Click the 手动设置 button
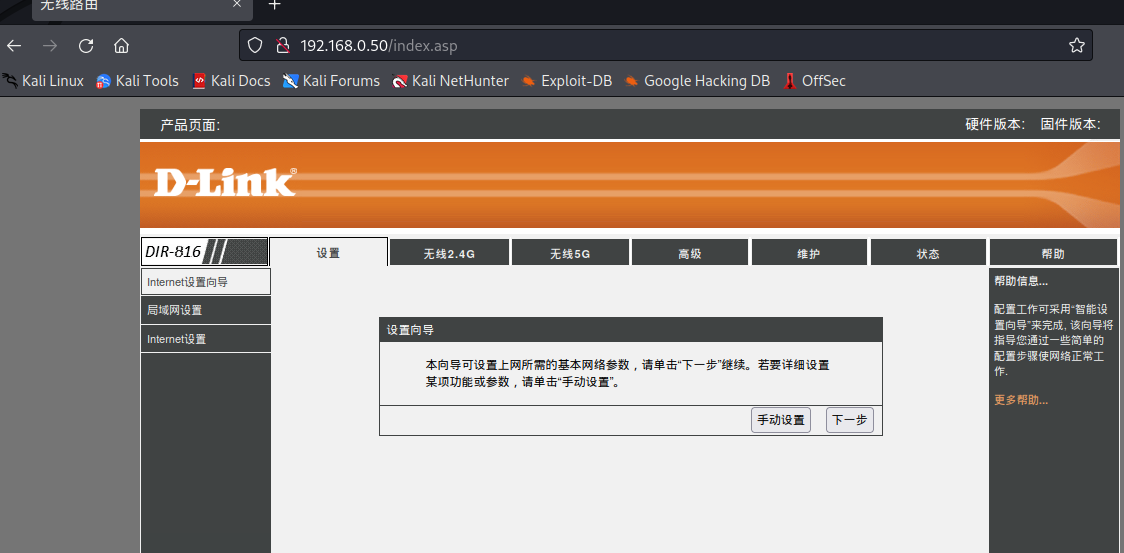 tap(781, 420)
